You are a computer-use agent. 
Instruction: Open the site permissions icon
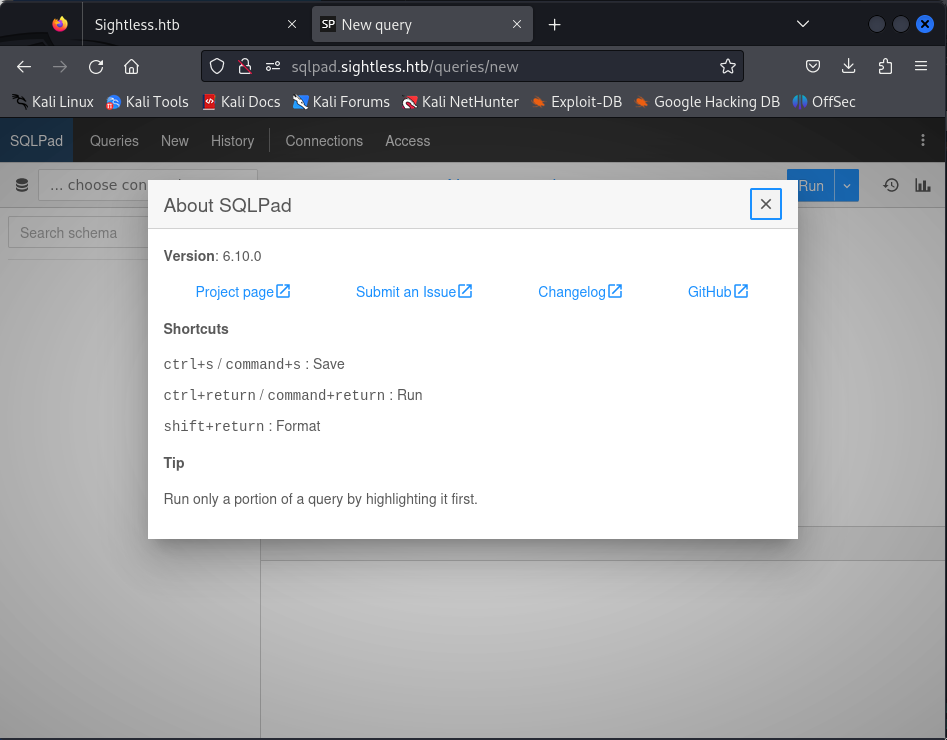pyautogui.click(x=273, y=66)
